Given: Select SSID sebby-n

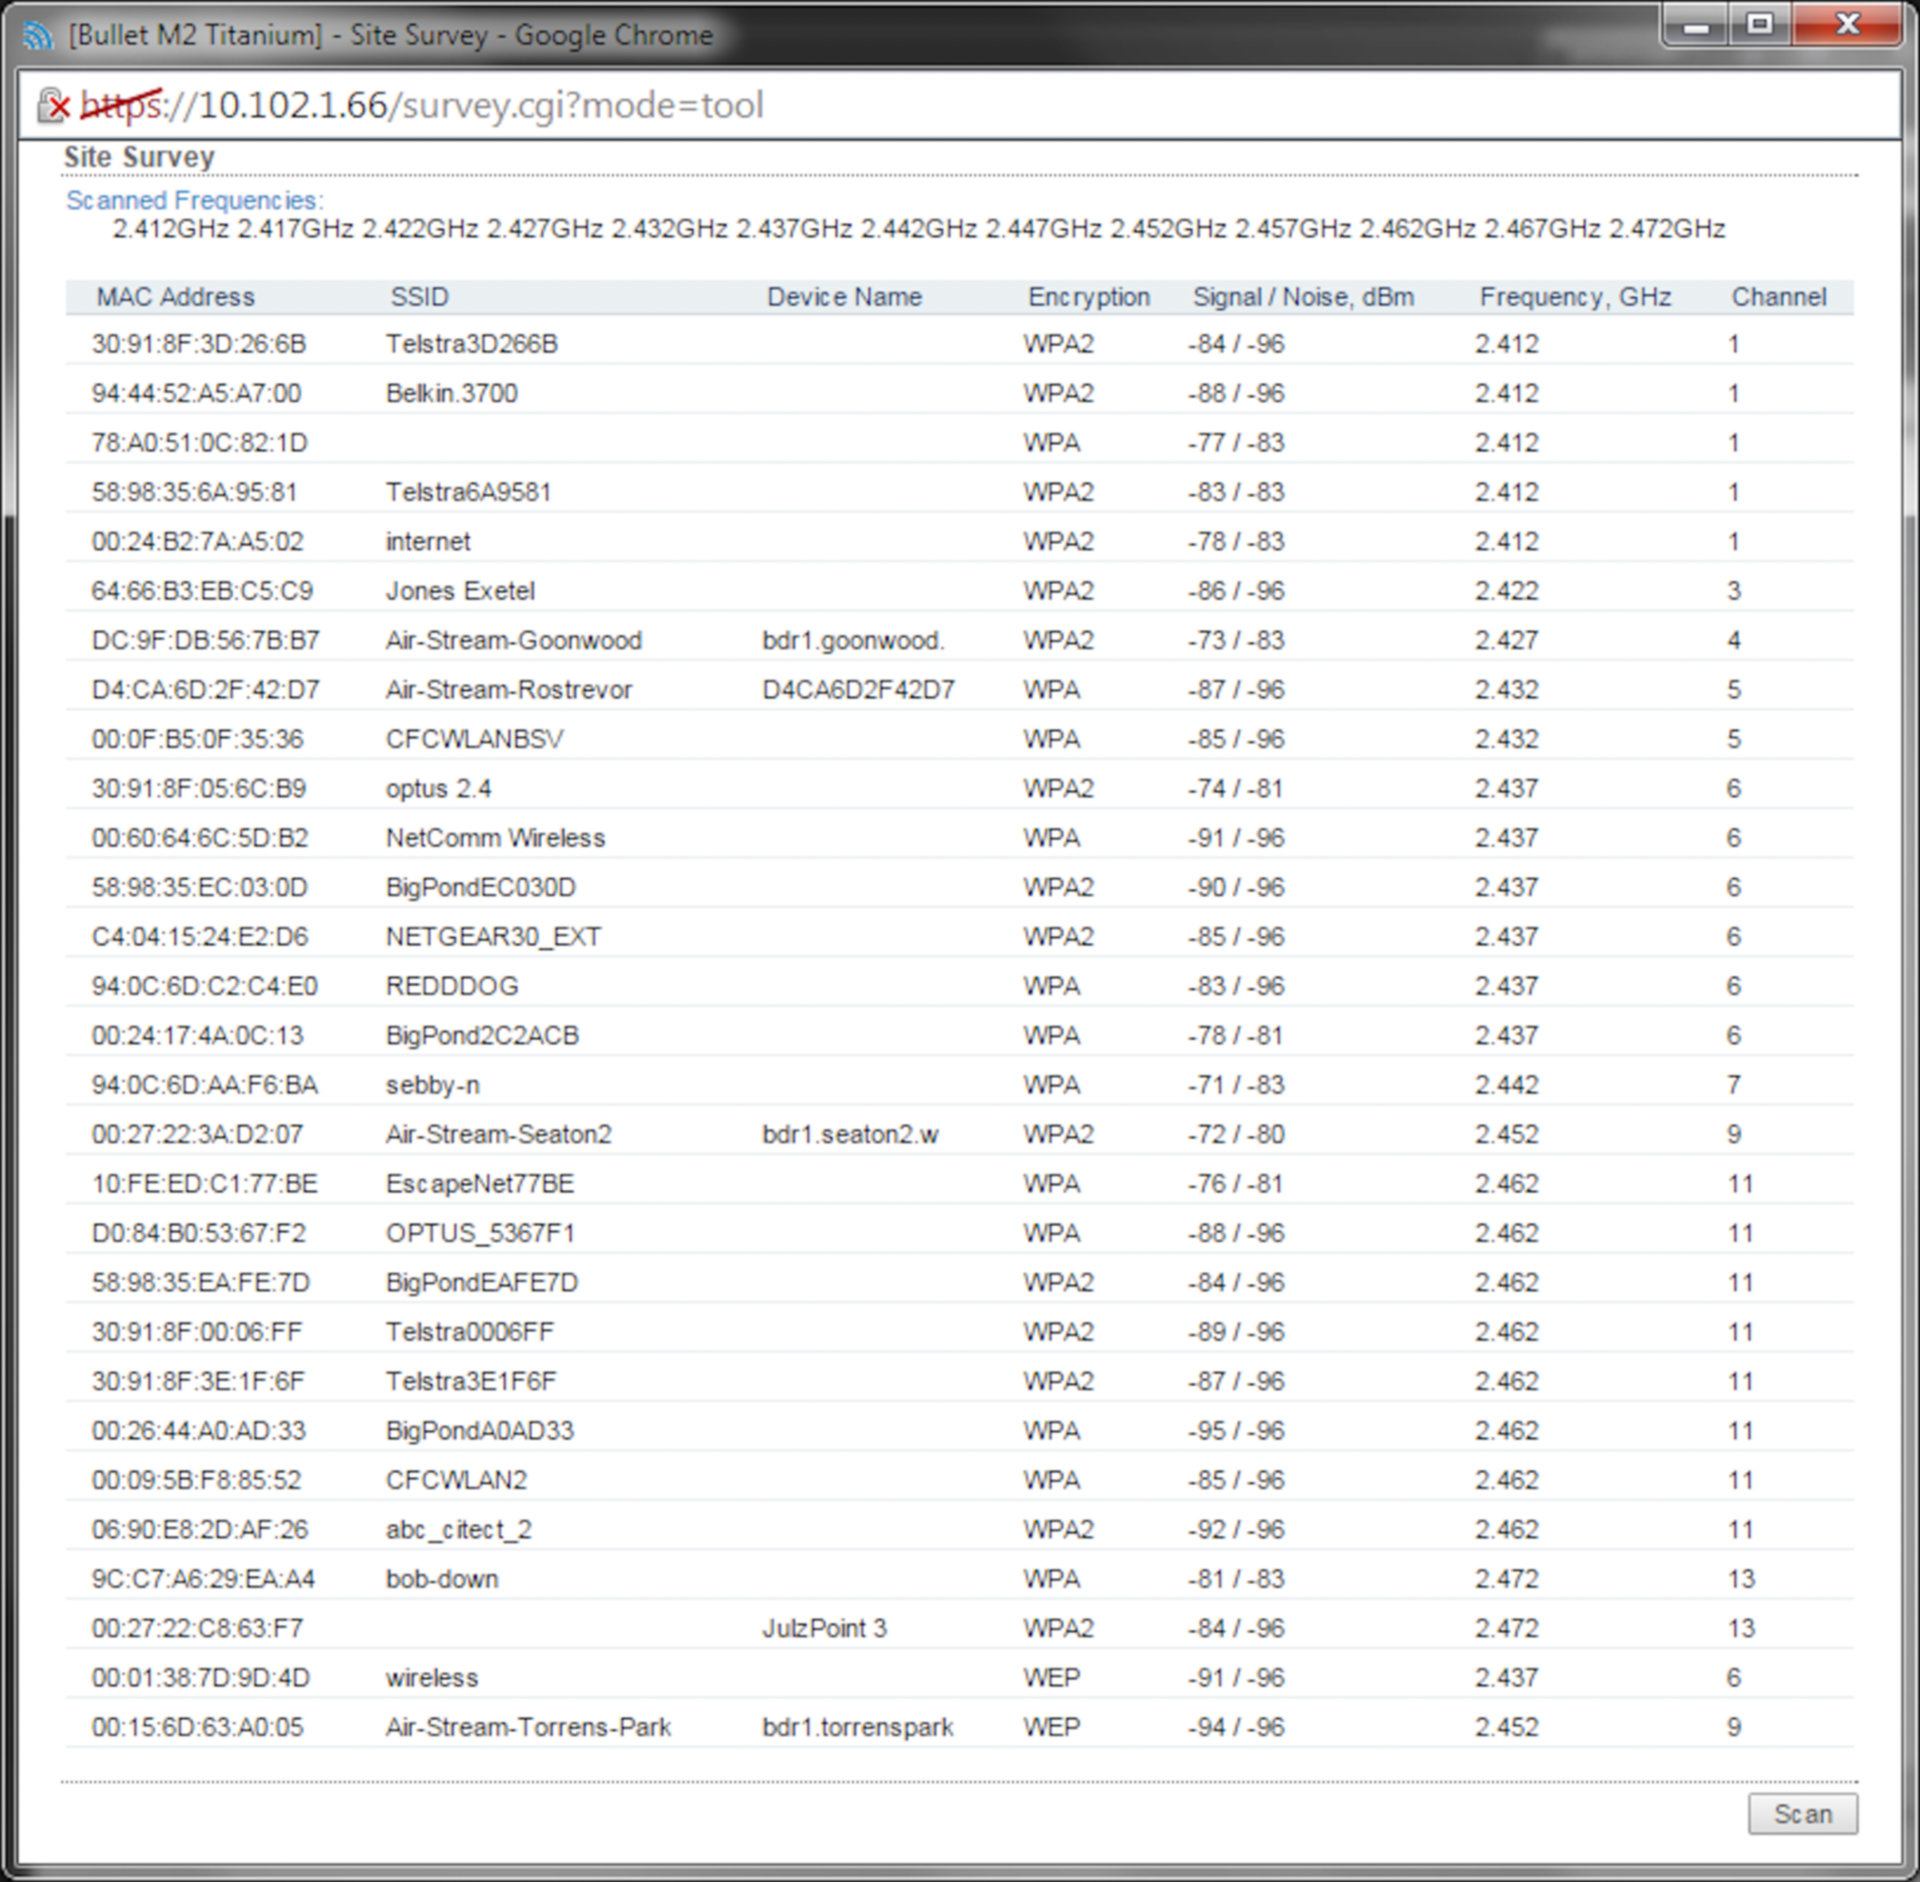Looking at the screenshot, I should click(x=432, y=1085).
